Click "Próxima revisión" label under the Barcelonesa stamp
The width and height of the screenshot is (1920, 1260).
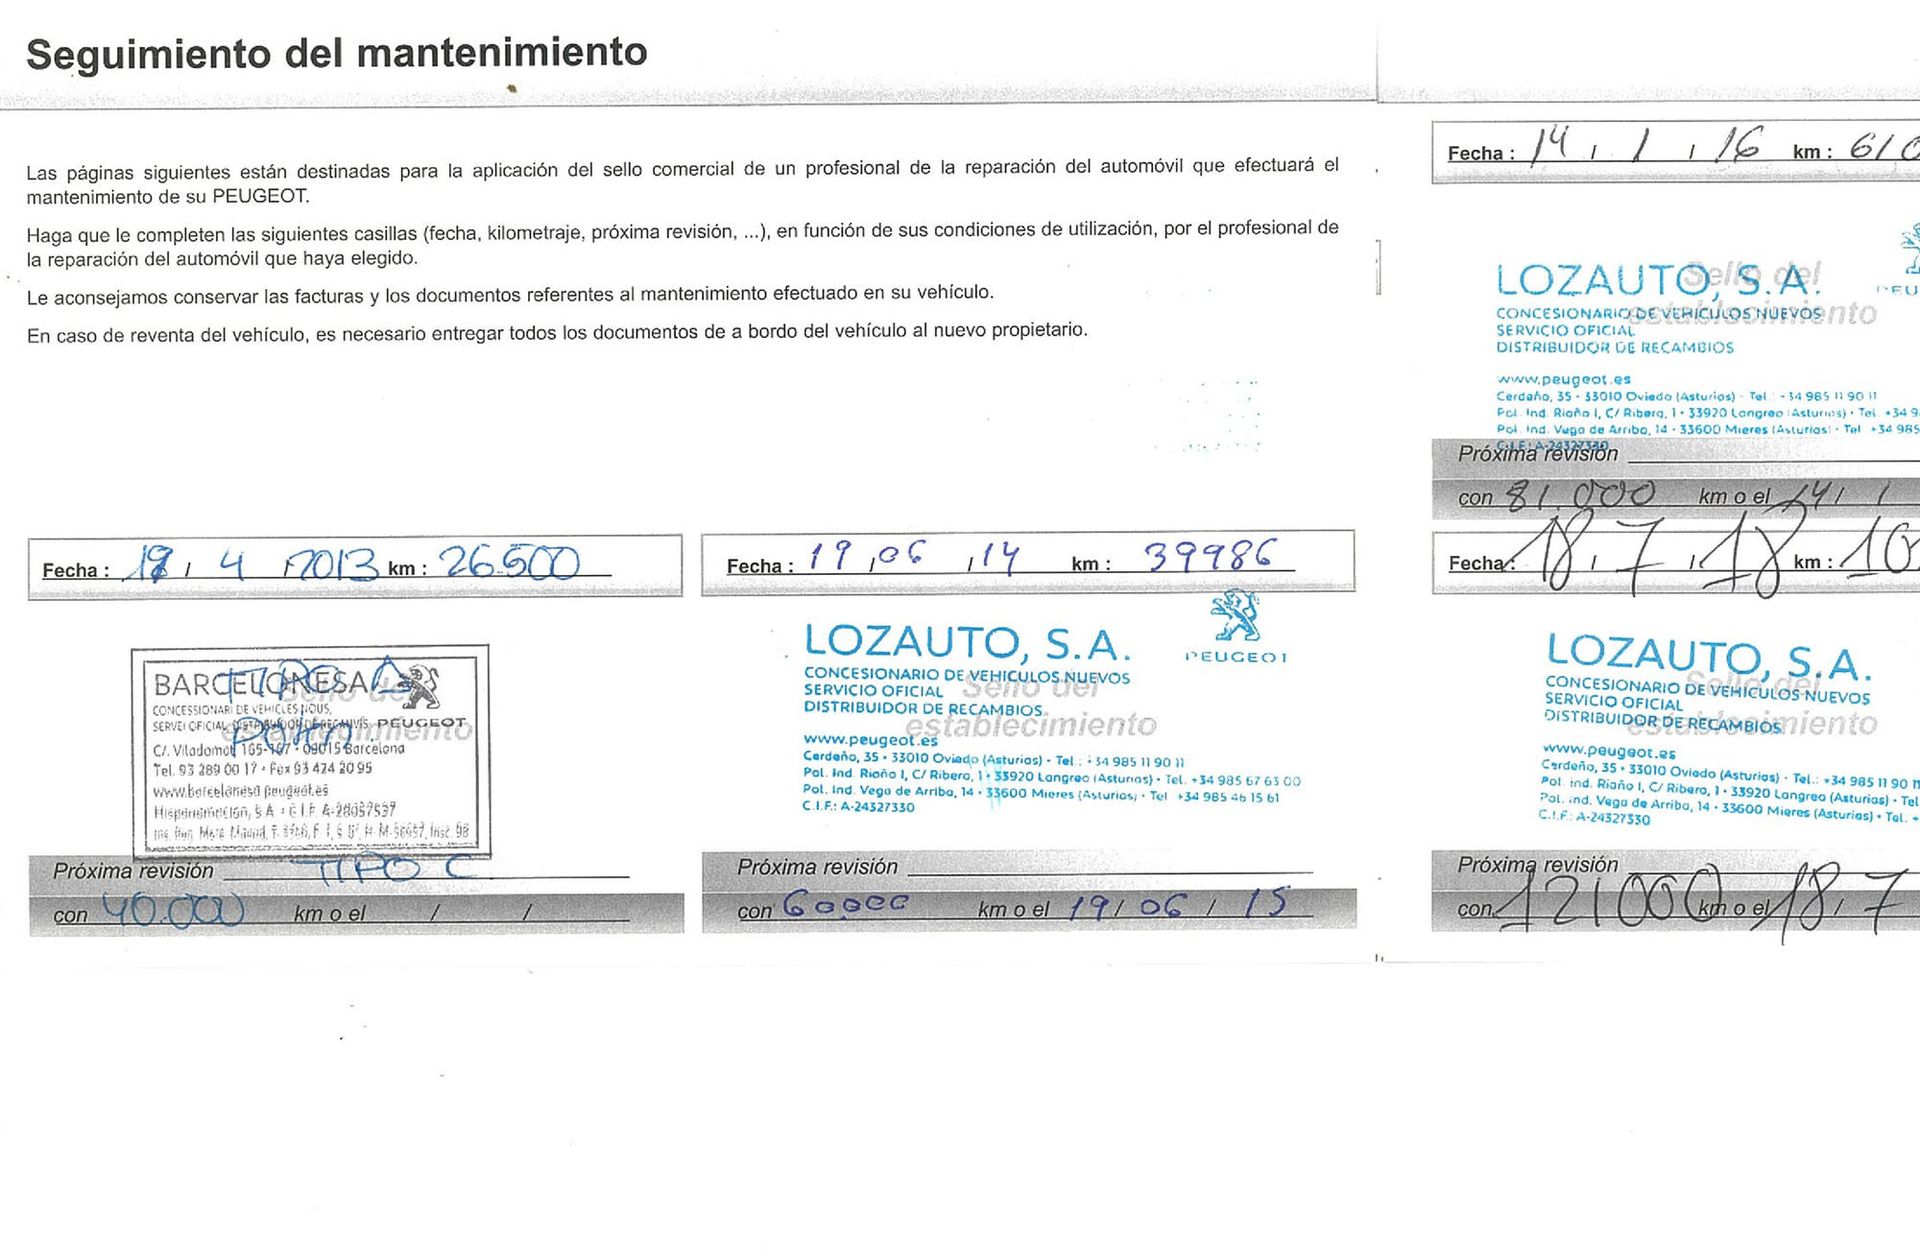click(x=133, y=871)
